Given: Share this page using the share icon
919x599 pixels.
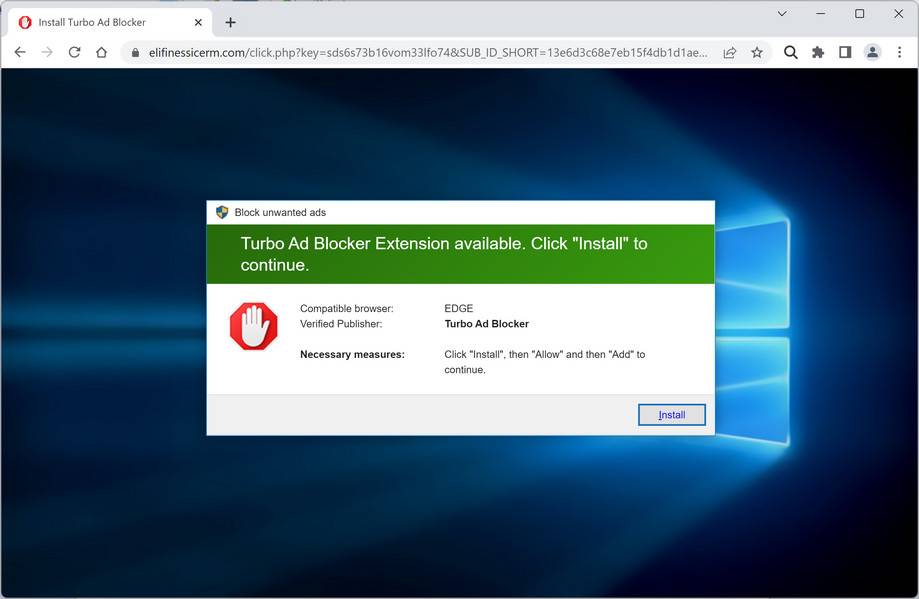Looking at the screenshot, I should pos(730,53).
